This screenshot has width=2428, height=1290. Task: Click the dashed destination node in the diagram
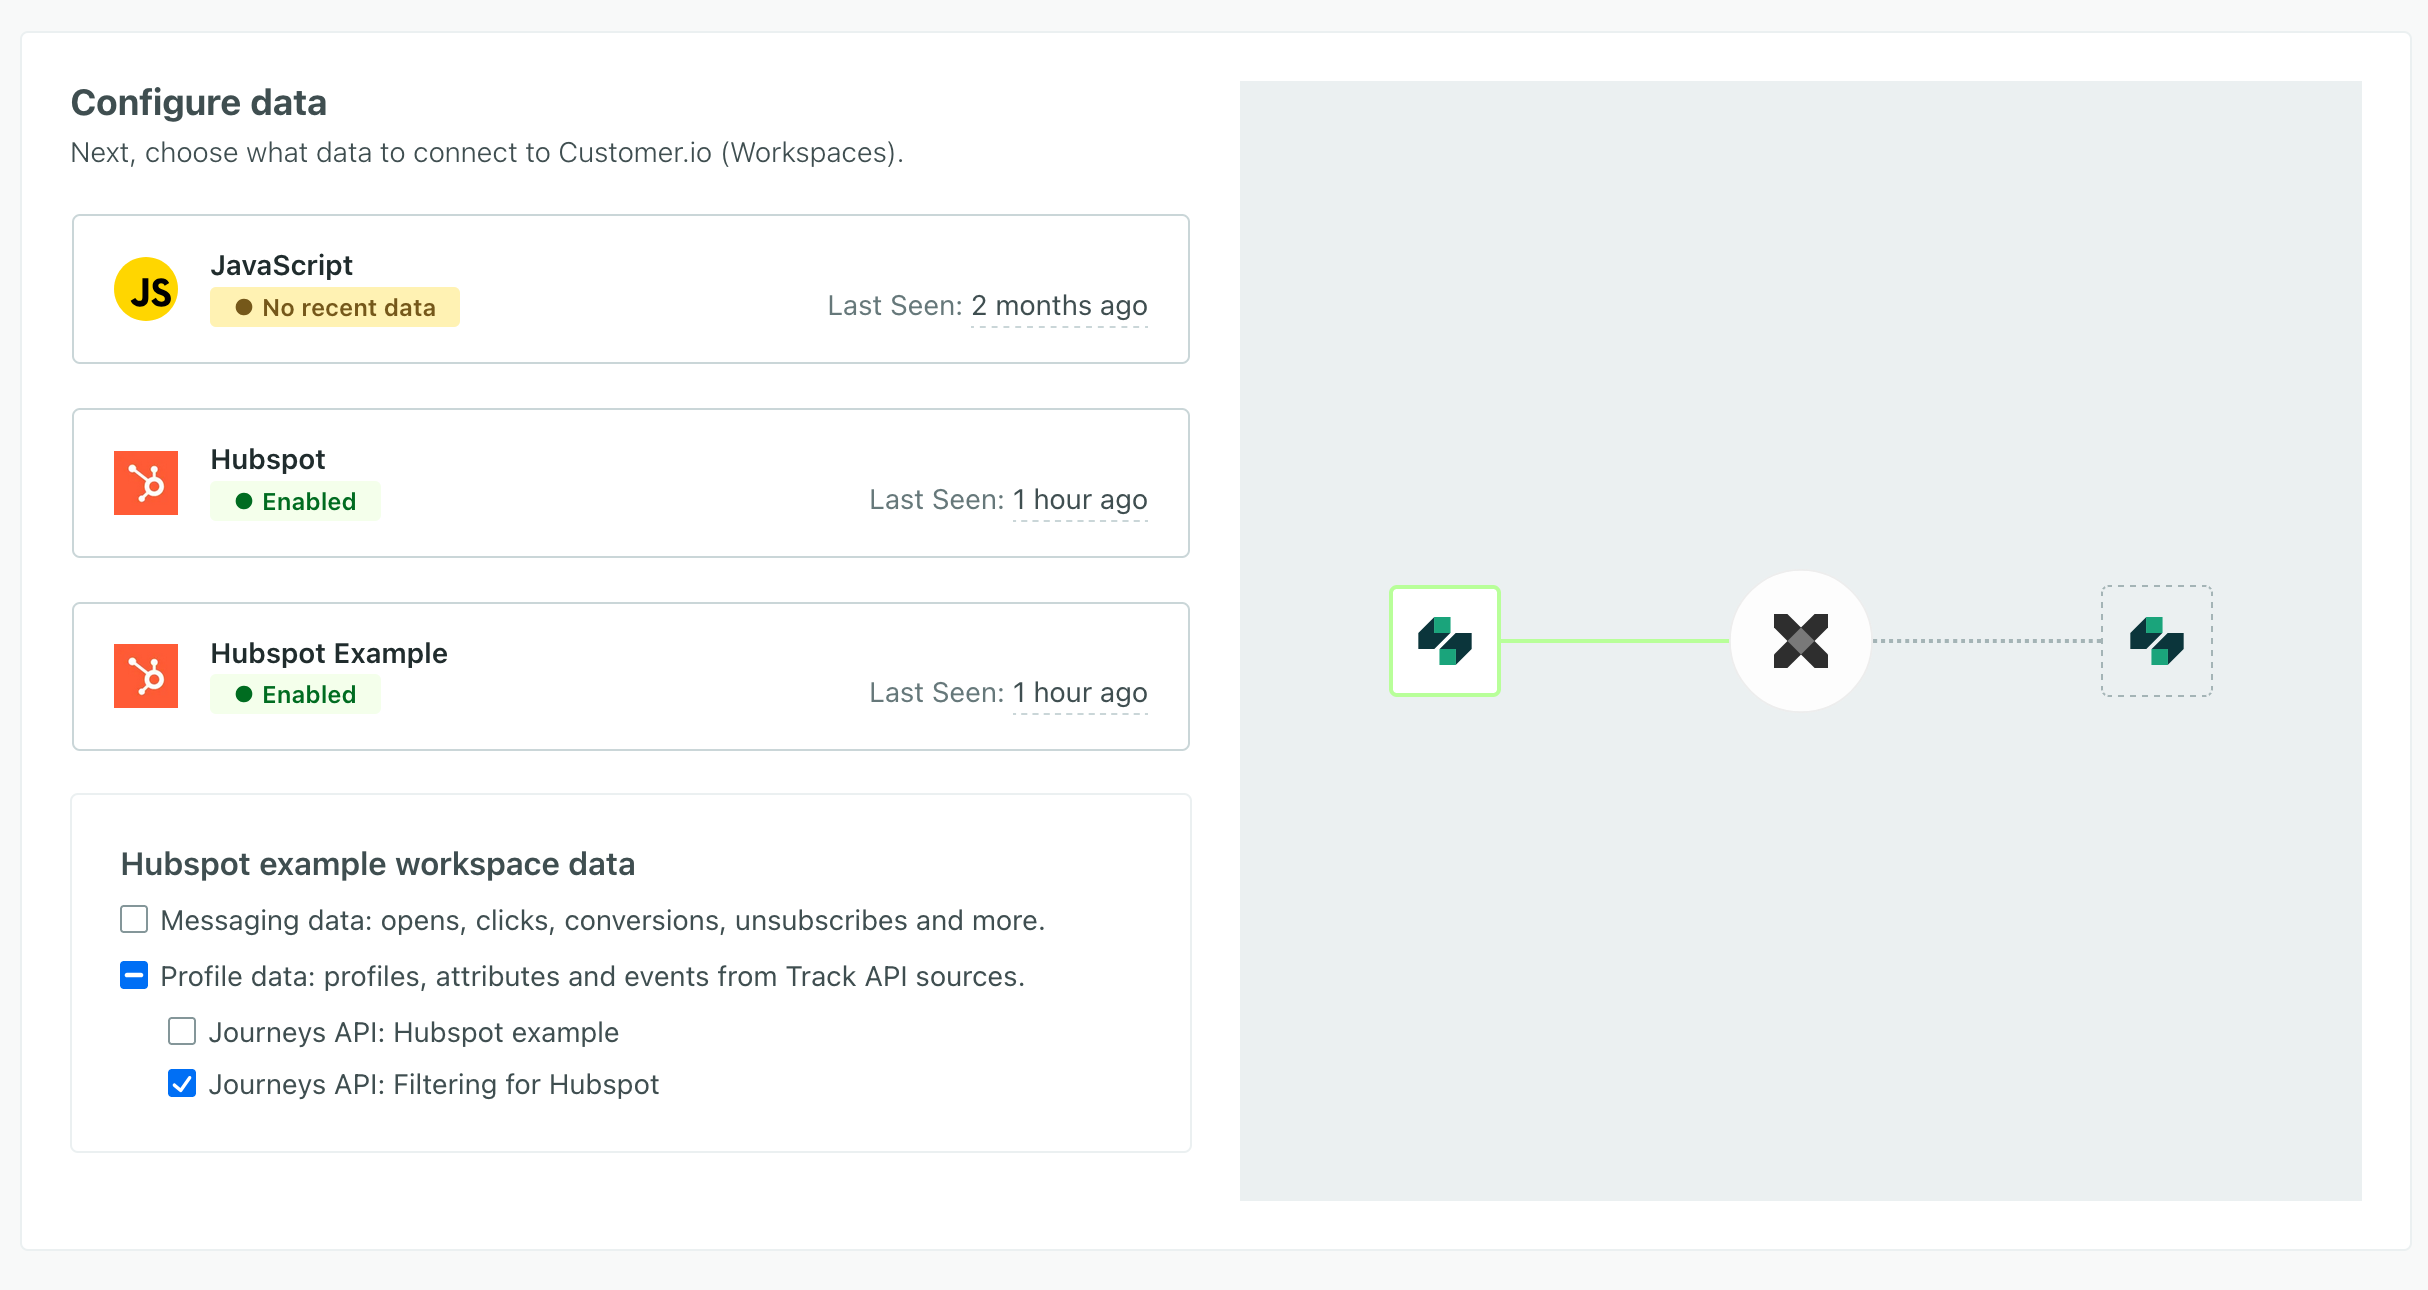tap(2157, 641)
